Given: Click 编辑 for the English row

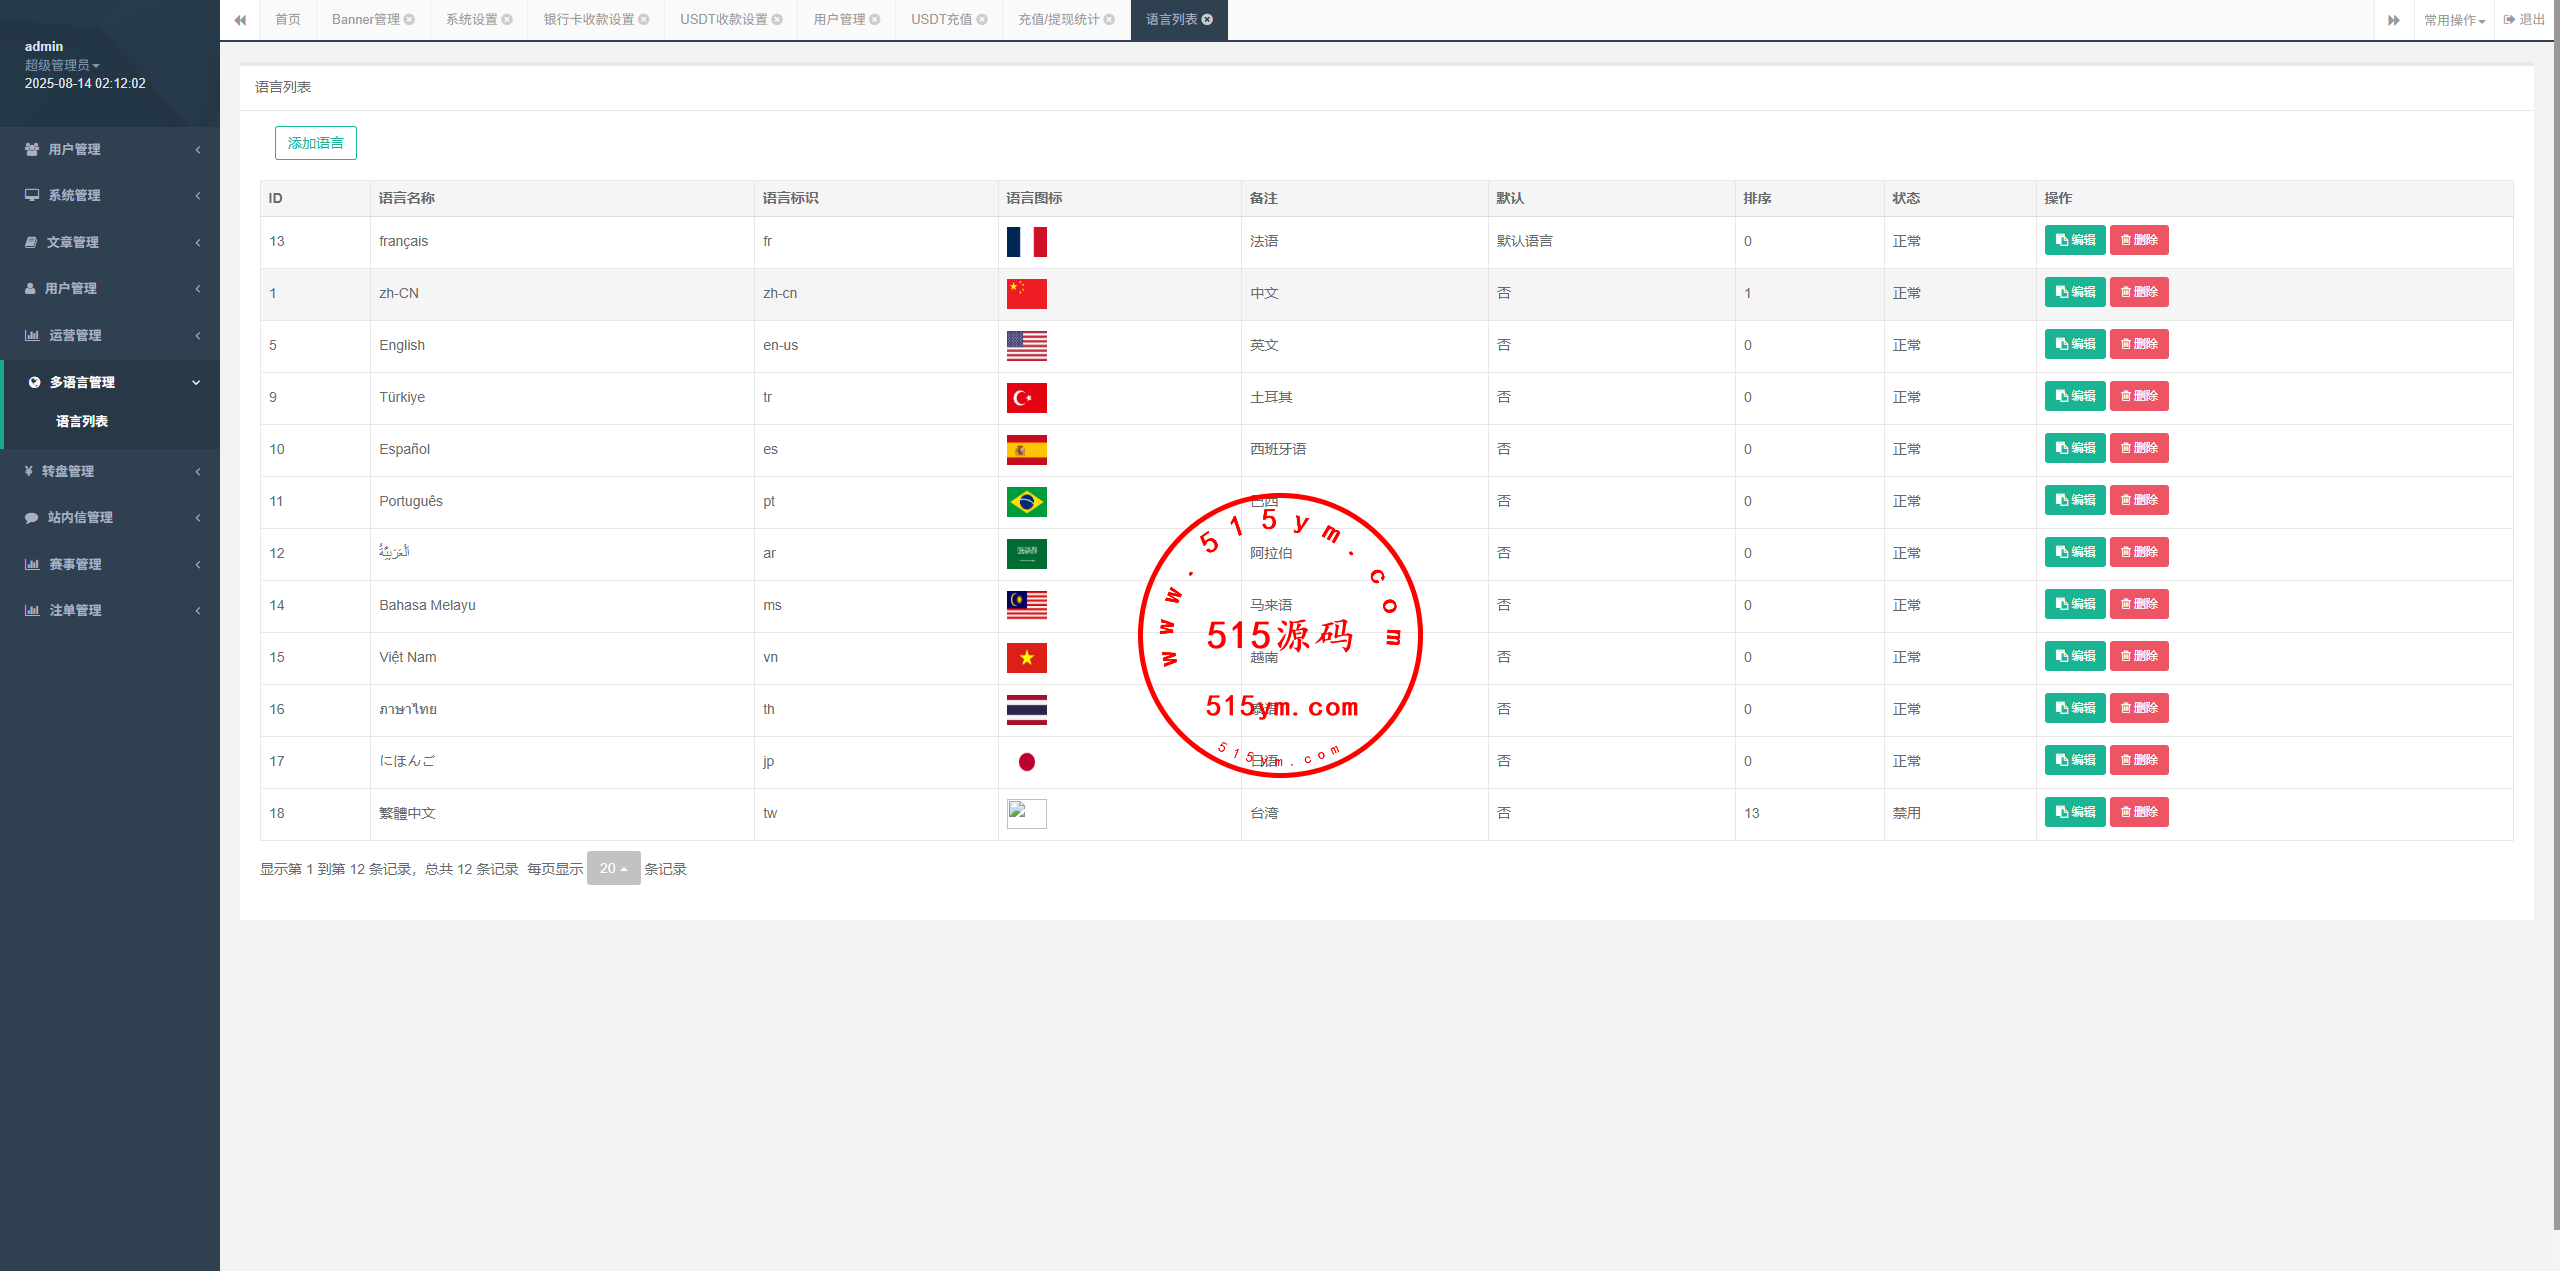Looking at the screenshot, I should click(x=2074, y=344).
